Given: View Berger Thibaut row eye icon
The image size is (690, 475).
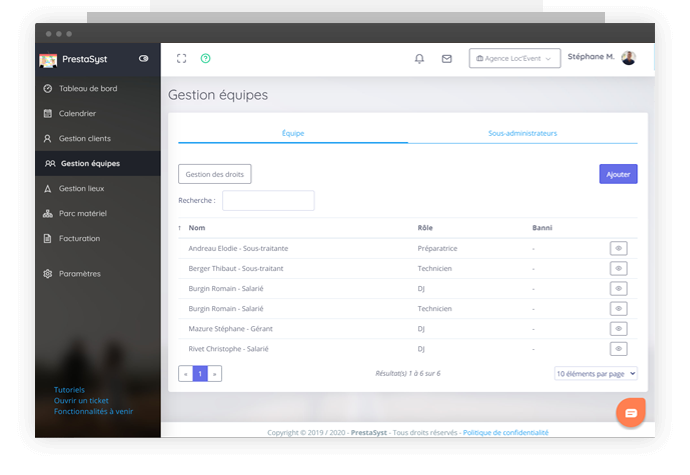Looking at the screenshot, I should (x=618, y=269).
